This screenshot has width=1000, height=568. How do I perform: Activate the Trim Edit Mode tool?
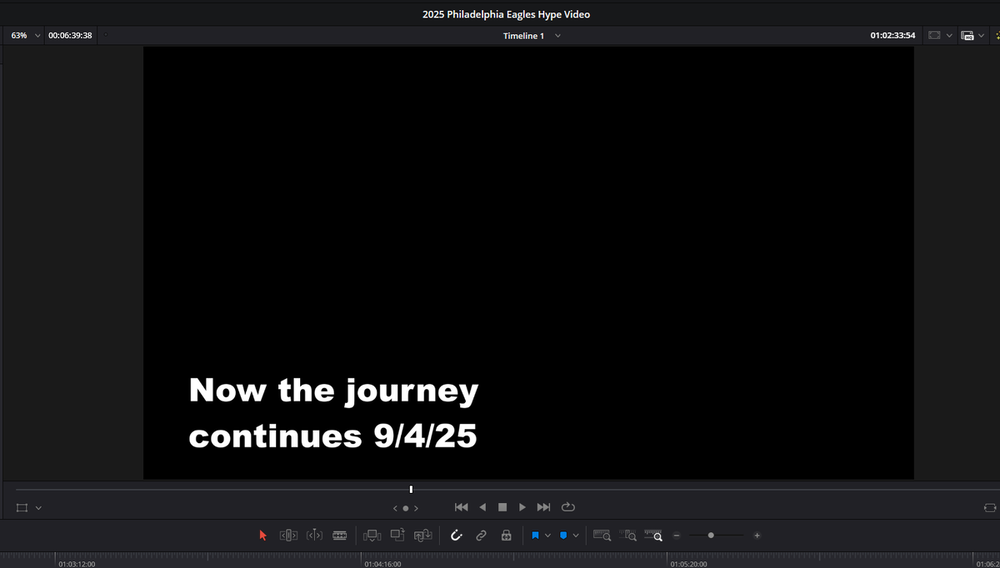[x=289, y=536]
